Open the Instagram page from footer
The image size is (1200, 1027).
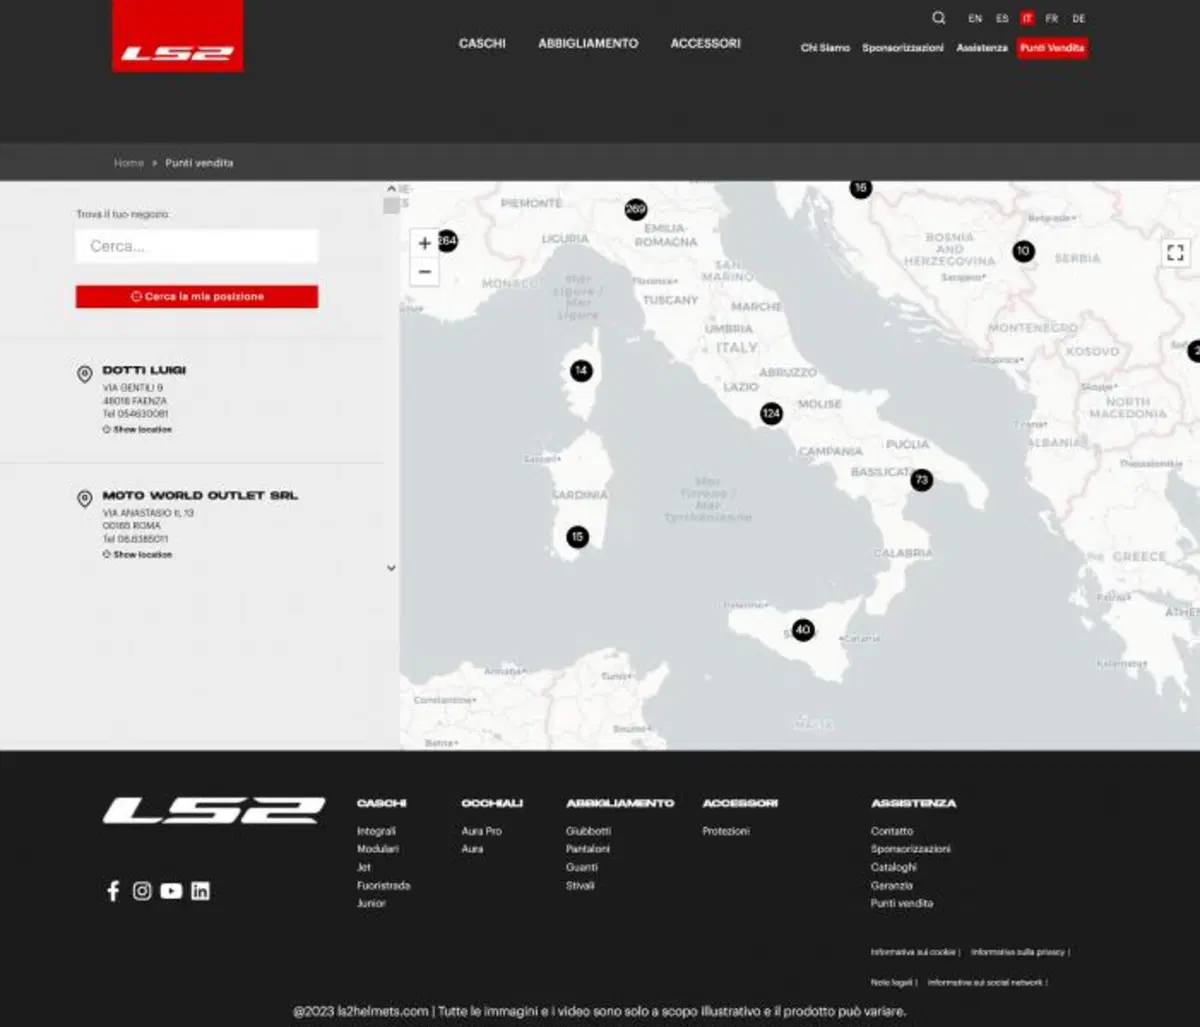click(142, 891)
